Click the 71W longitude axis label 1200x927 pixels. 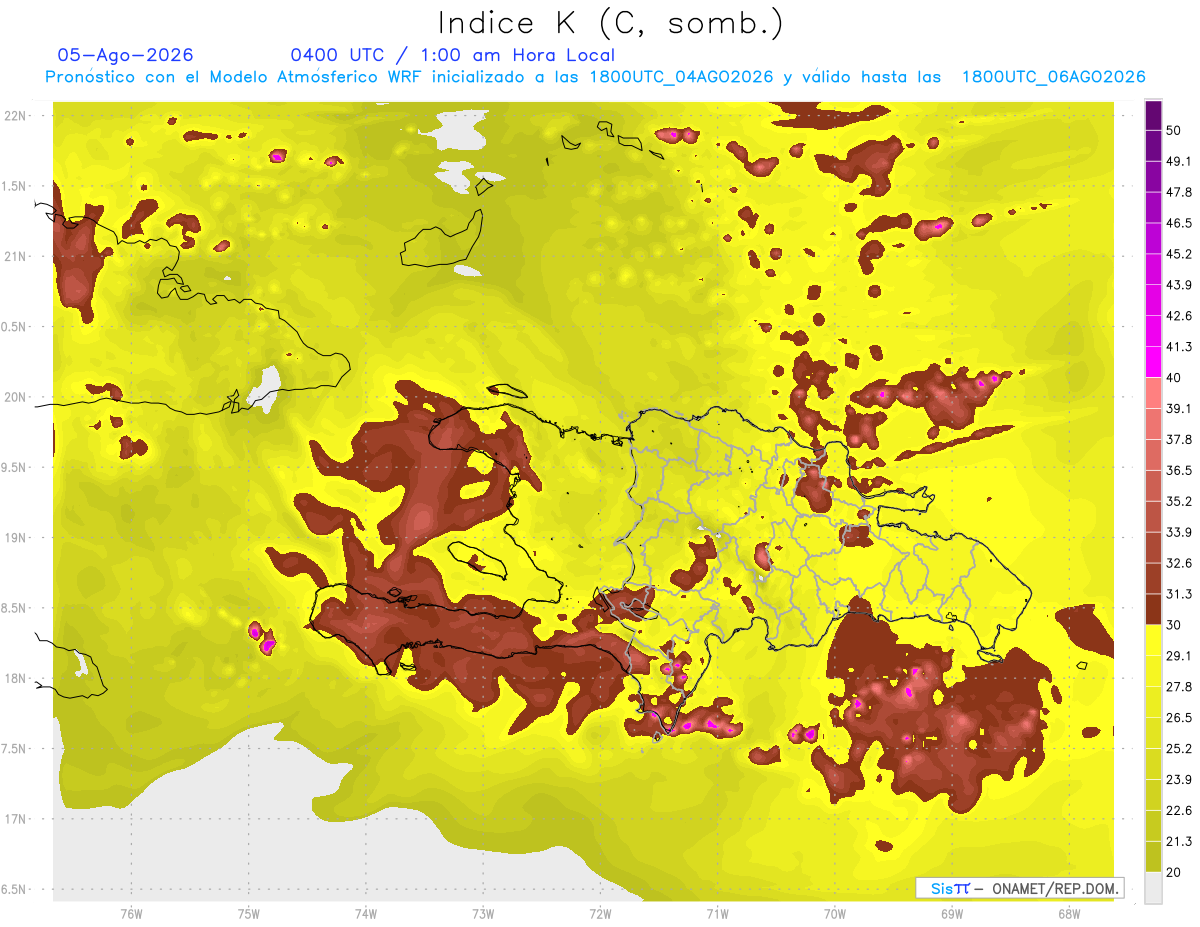717,913
